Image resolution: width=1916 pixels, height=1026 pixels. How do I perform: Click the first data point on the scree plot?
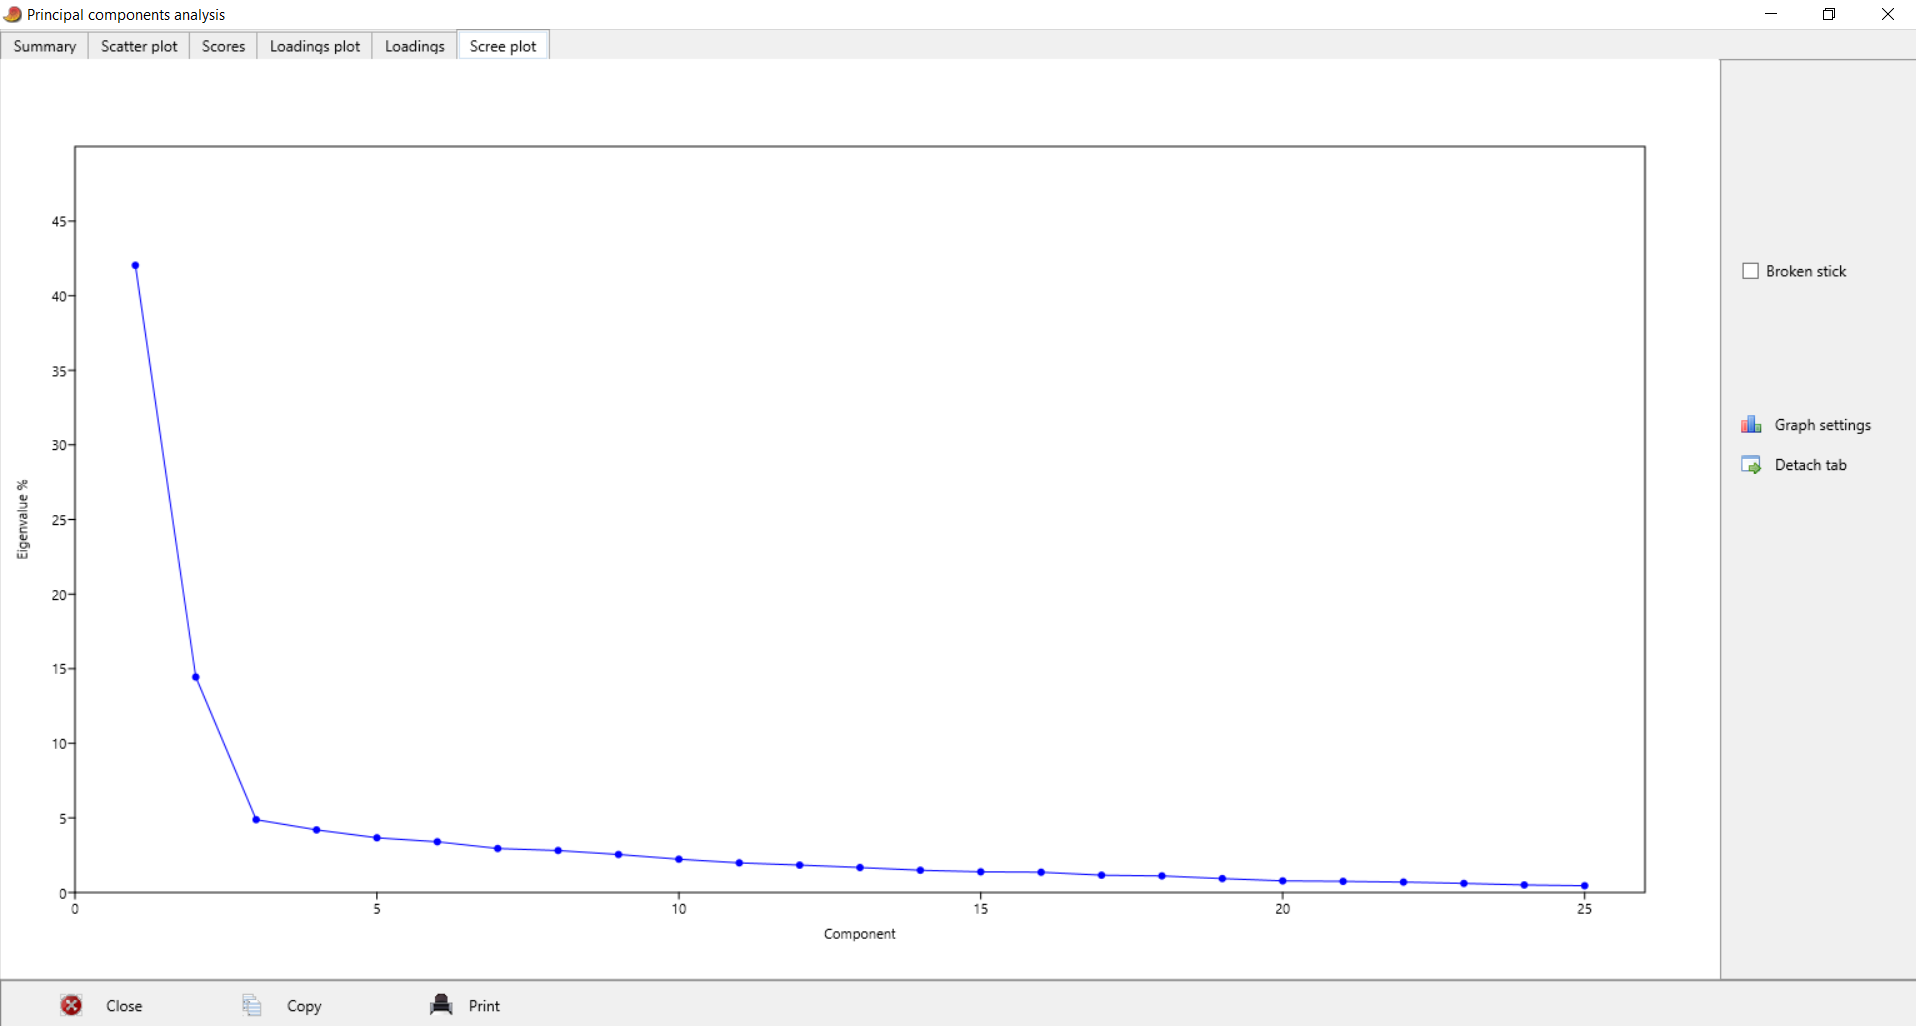pyautogui.click(x=135, y=265)
